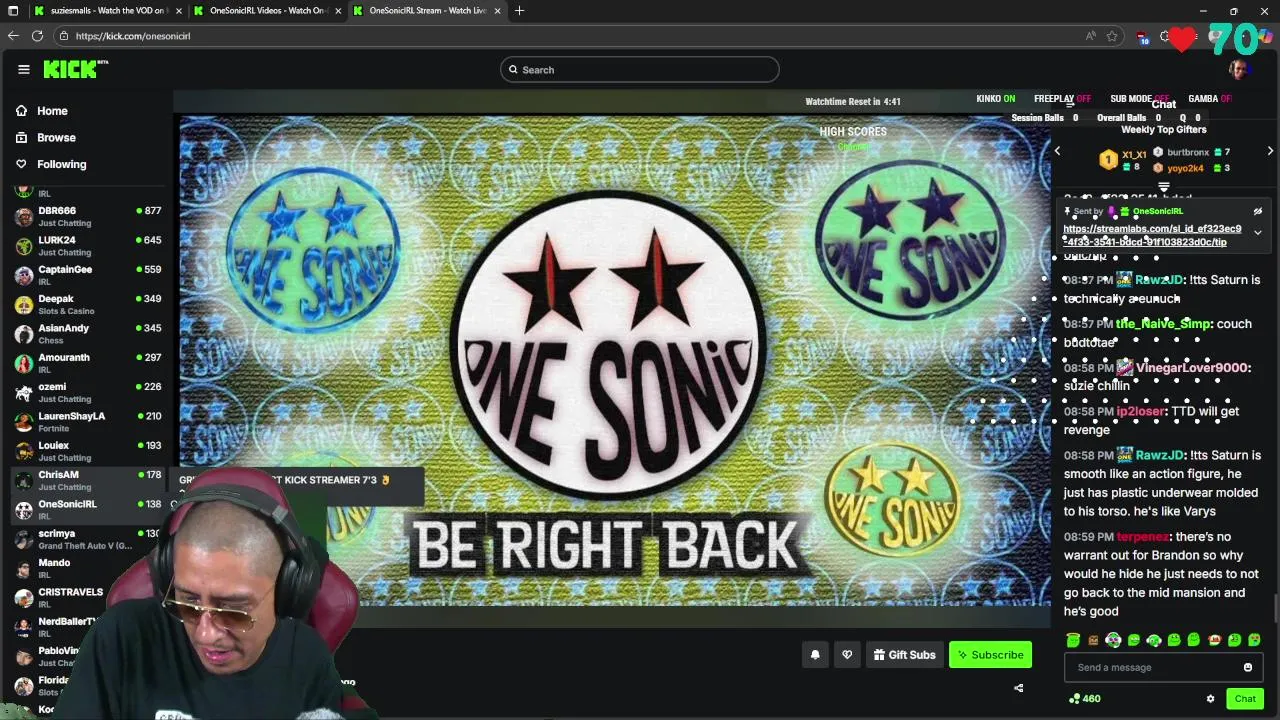Open a new browser tab
This screenshot has height=720, width=1280.
pyautogui.click(x=519, y=10)
